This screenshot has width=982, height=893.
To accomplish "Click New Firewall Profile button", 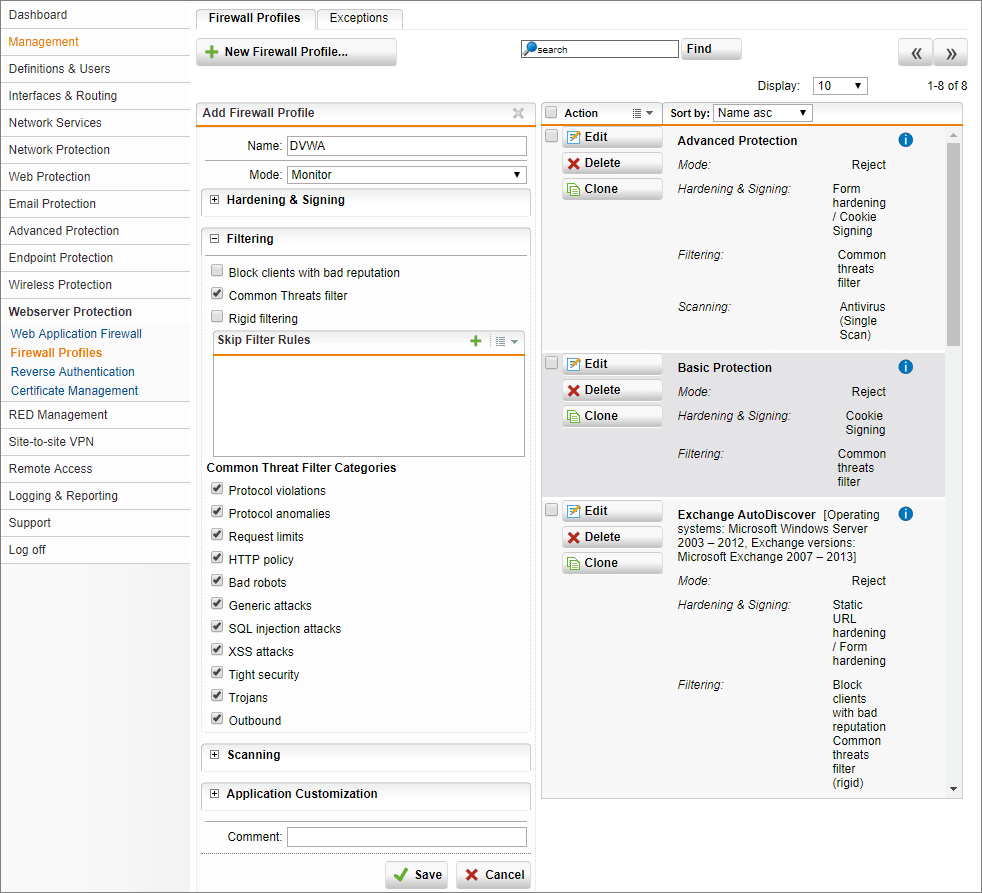I will (x=296, y=52).
